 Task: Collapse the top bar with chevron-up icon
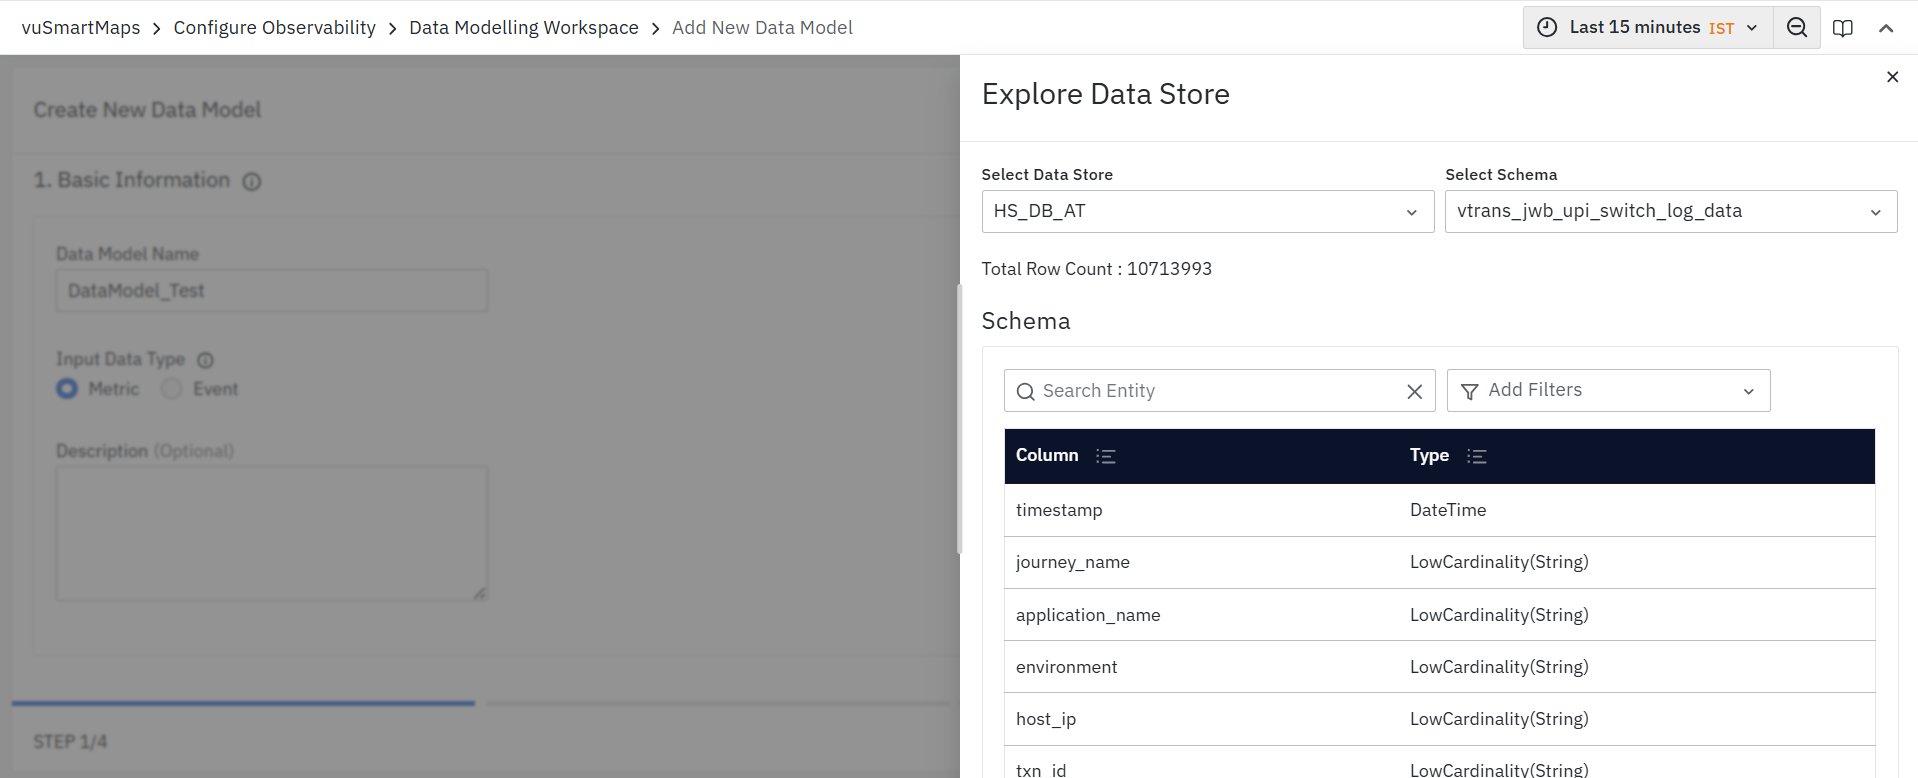pyautogui.click(x=1885, y=28)
